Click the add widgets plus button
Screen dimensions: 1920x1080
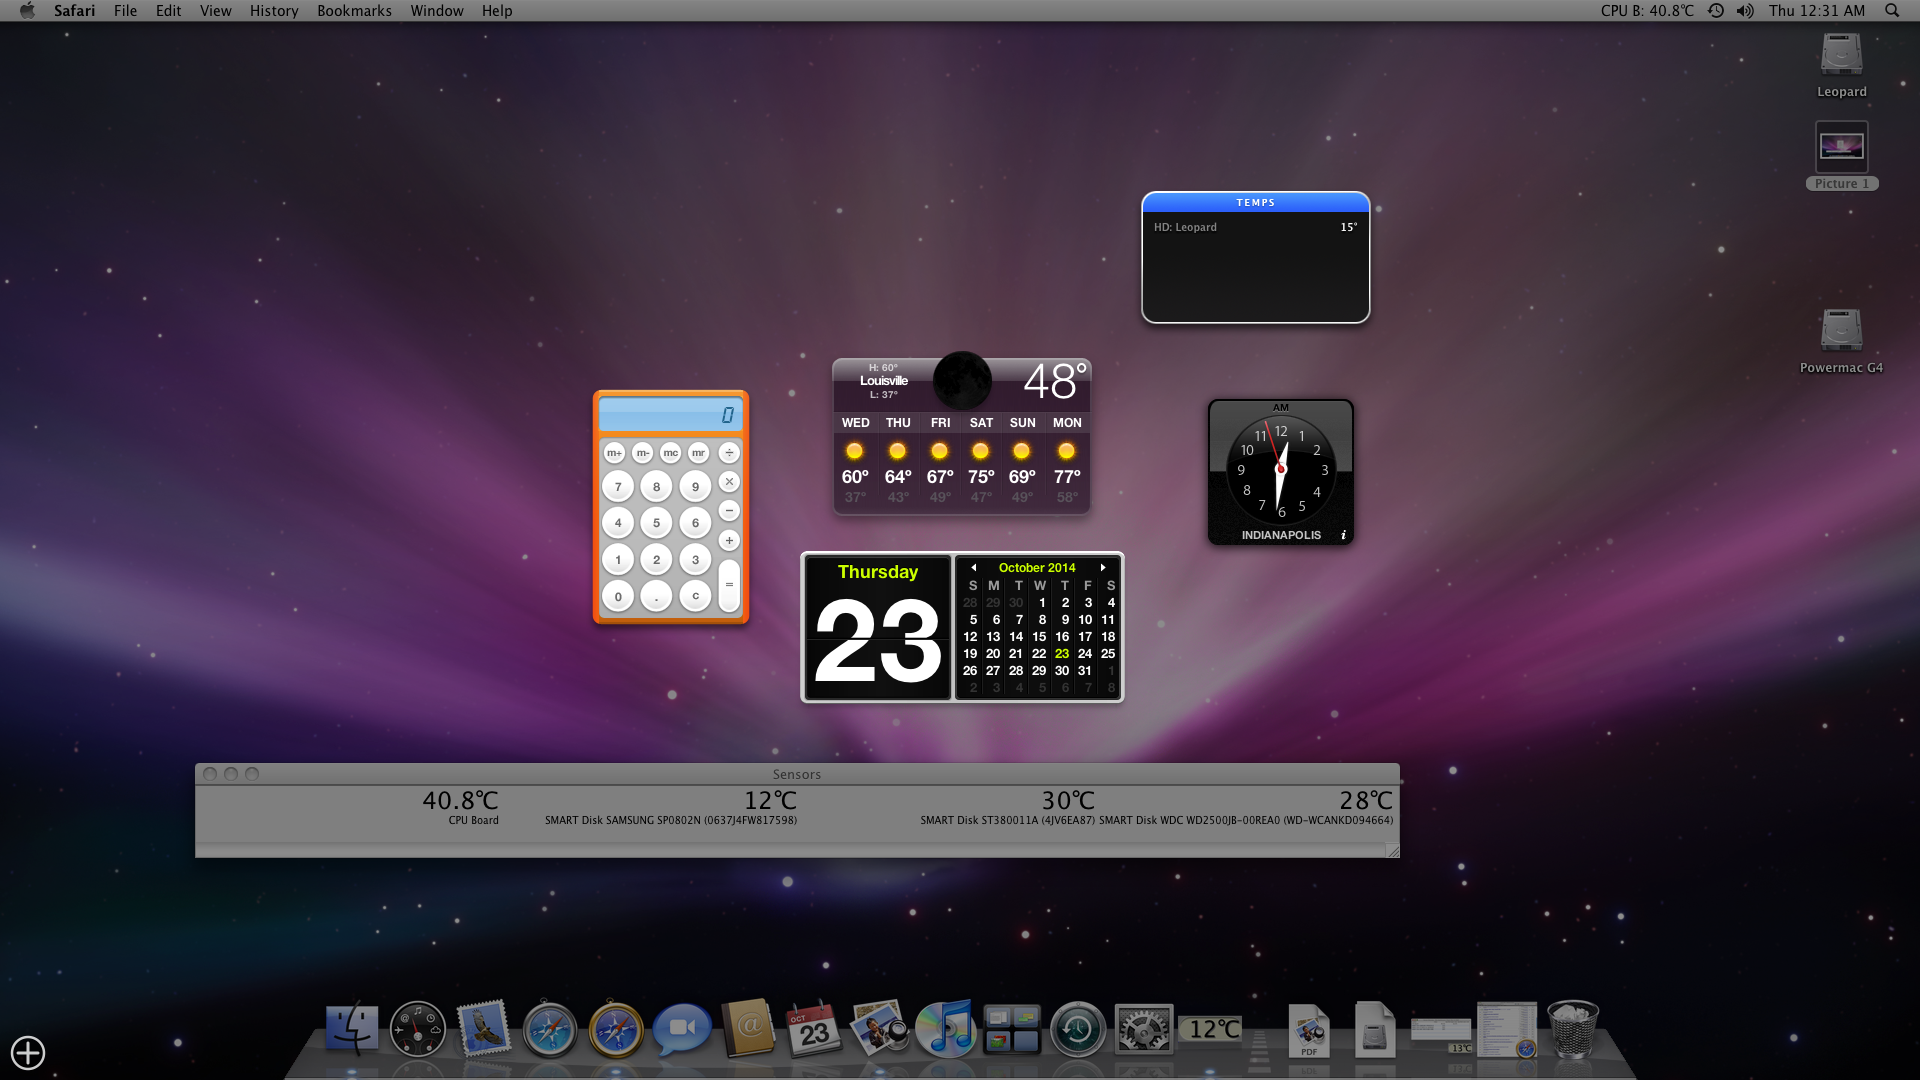pos(28,1052)
